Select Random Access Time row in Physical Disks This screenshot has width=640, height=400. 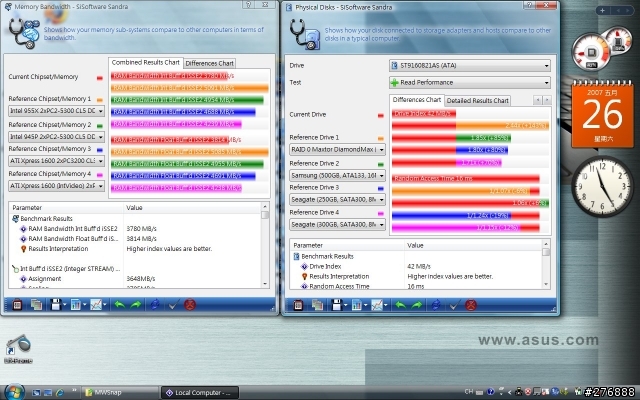click(416, 286)
